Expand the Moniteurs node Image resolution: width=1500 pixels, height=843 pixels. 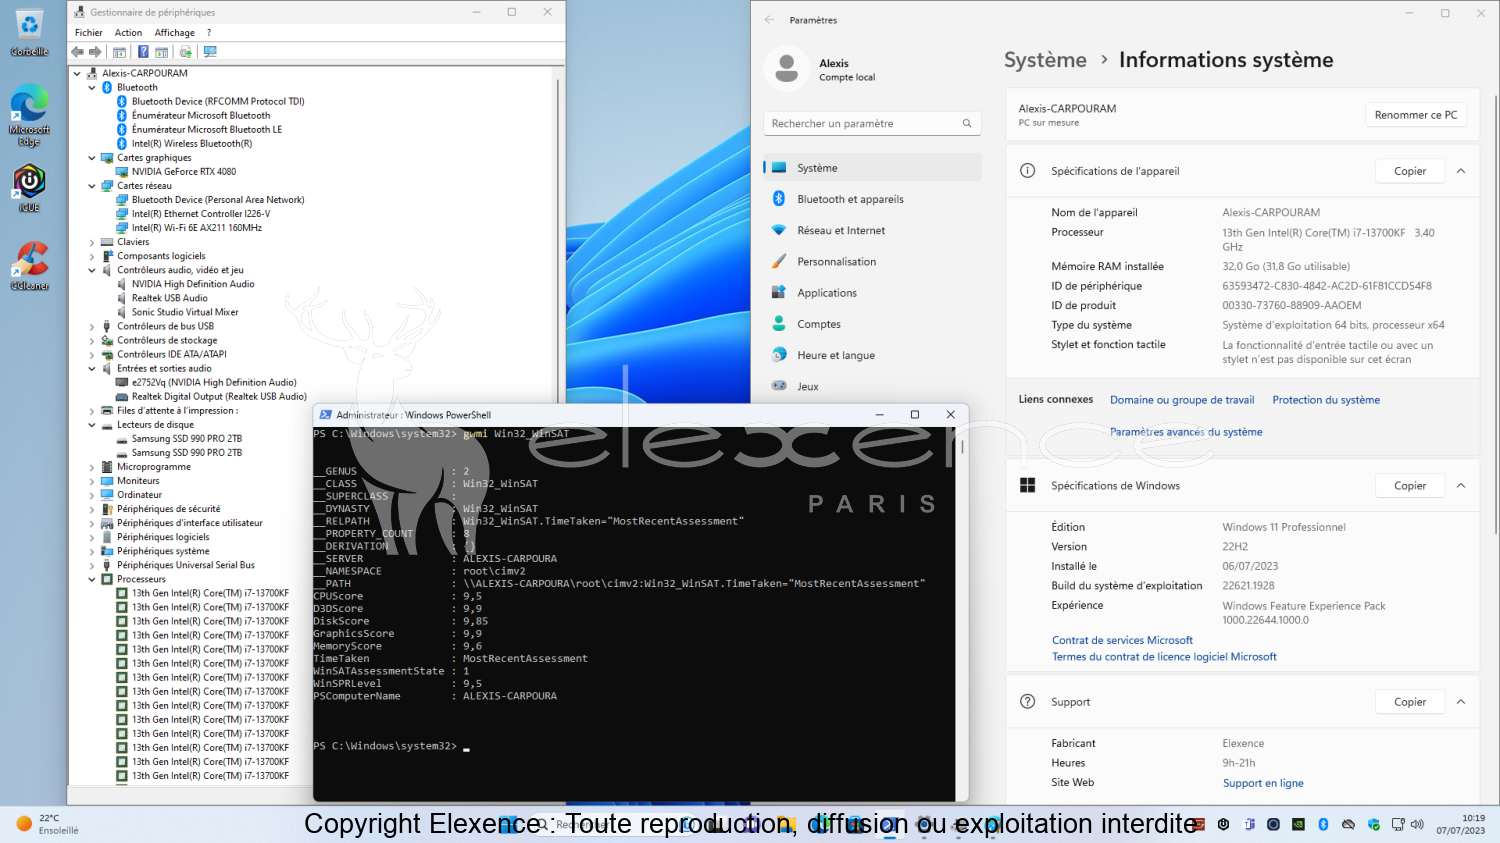pos(92,481)
